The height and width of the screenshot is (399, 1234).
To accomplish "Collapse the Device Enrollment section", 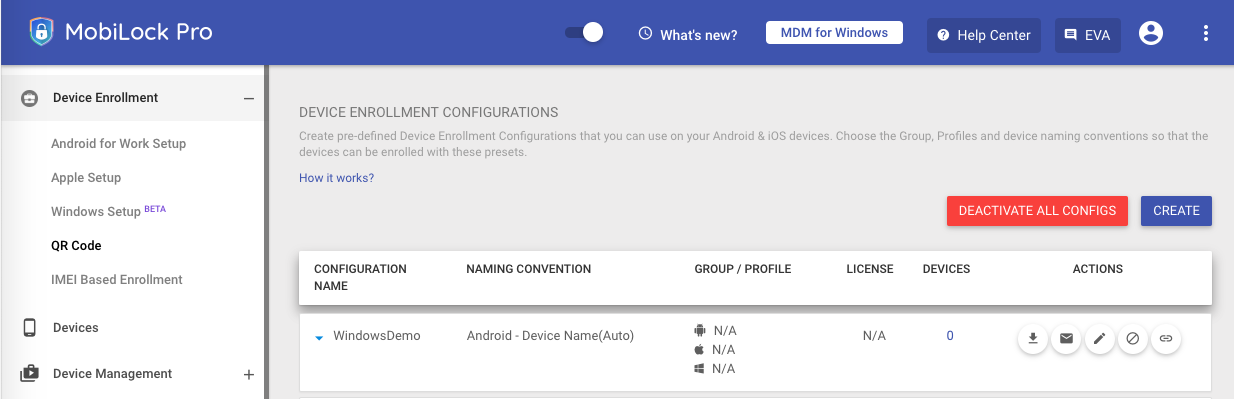I will (x=249, y=98).
